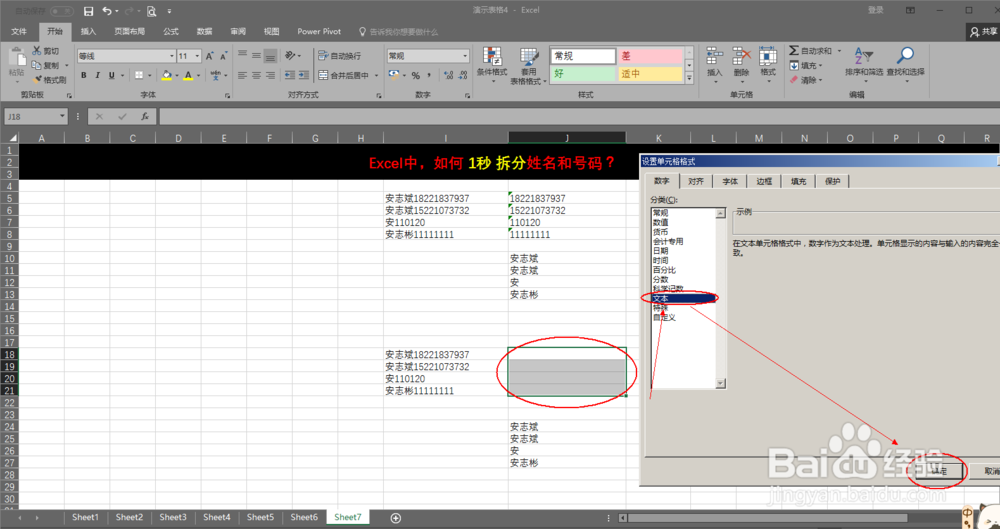Add a new sheet with plus icon
Screen dimensions: 1000x529
point(395,518)
